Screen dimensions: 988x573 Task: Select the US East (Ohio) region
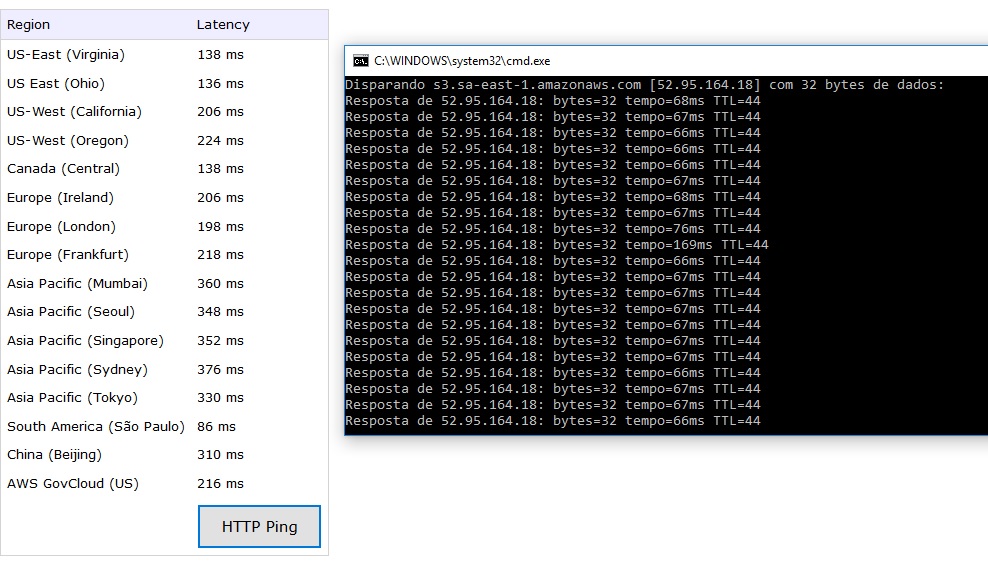coord(56,84)
